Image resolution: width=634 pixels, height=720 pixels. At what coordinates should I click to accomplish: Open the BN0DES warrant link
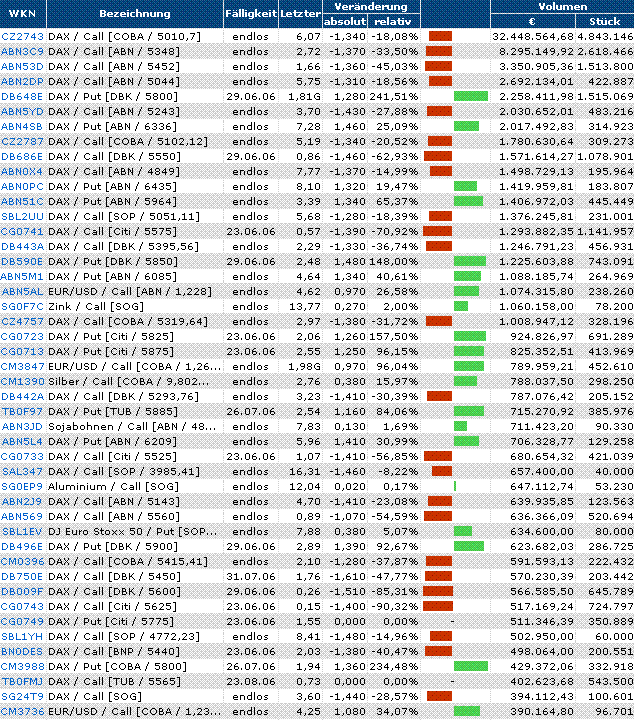(22, 651)
